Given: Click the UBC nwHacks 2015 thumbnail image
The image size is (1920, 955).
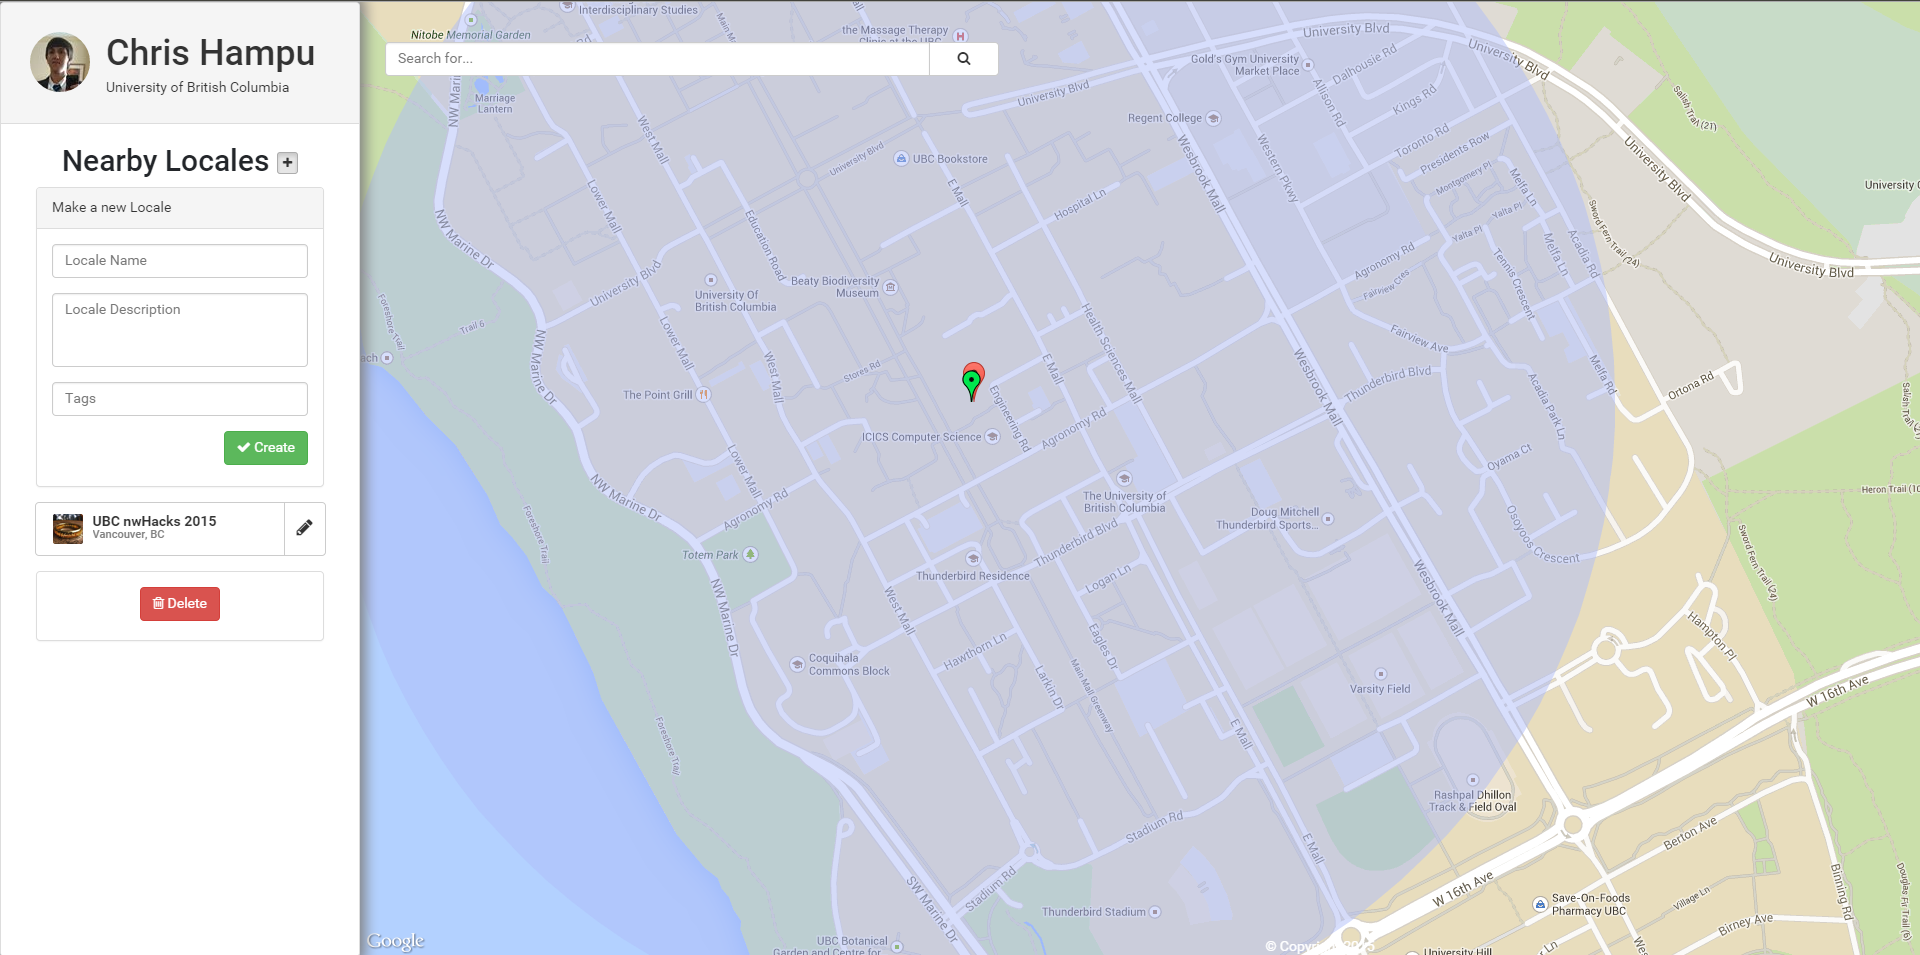Looking at the screenshot, I should click(x=68, y=529).
